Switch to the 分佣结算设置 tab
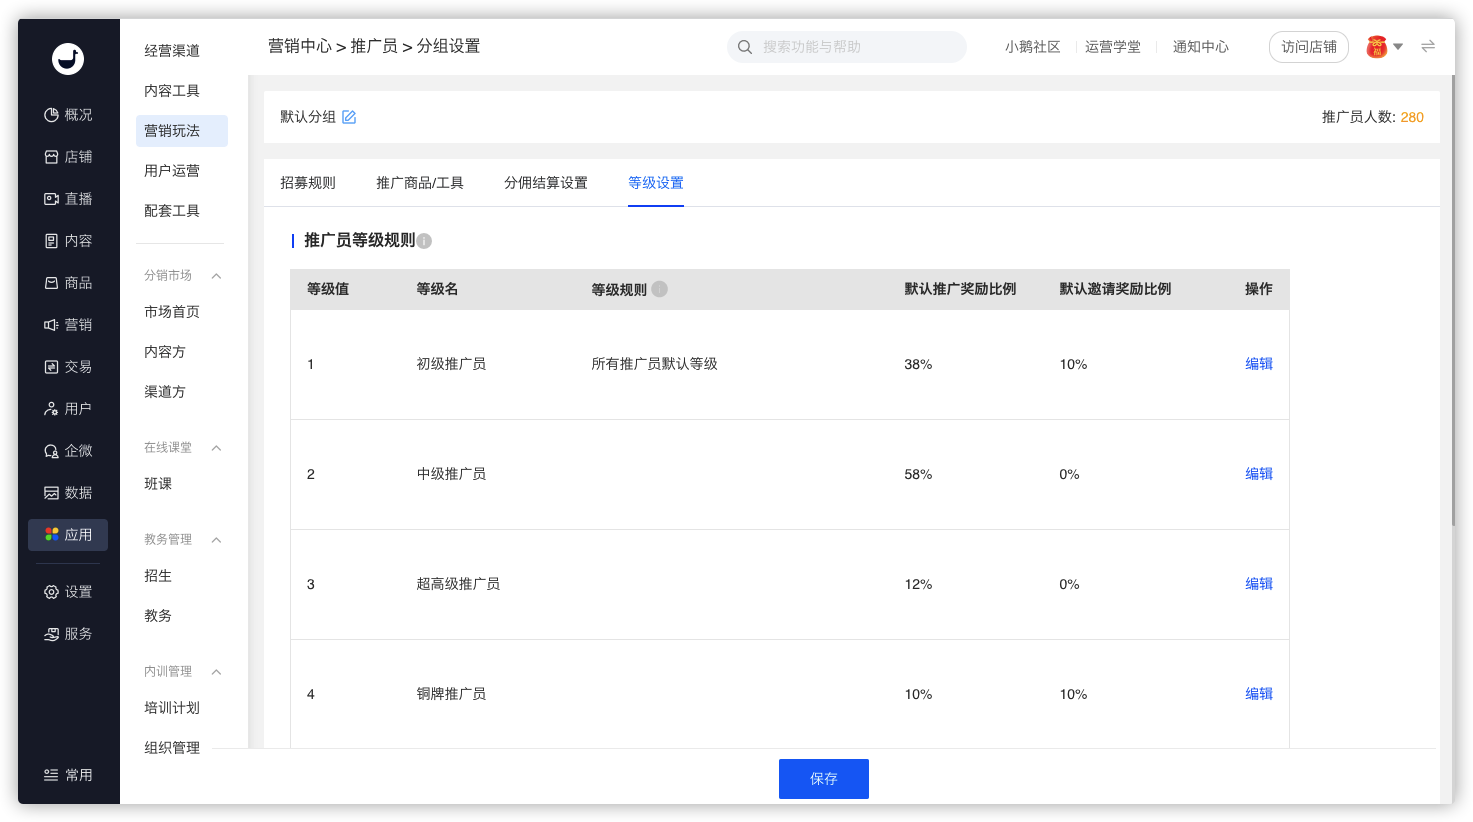The width and height of the screenshot is (1473, 822). pos(546,183)
